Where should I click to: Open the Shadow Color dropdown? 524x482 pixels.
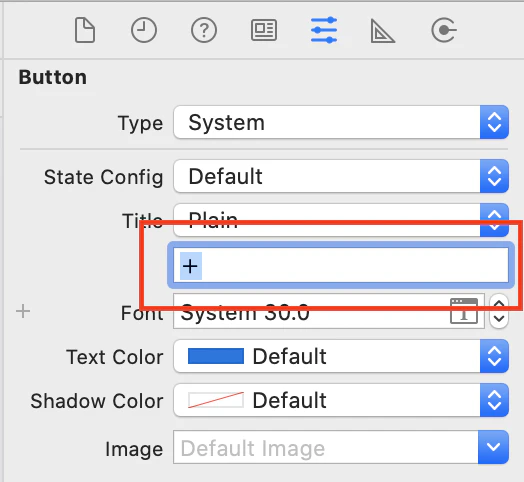[x=341, y=400]
